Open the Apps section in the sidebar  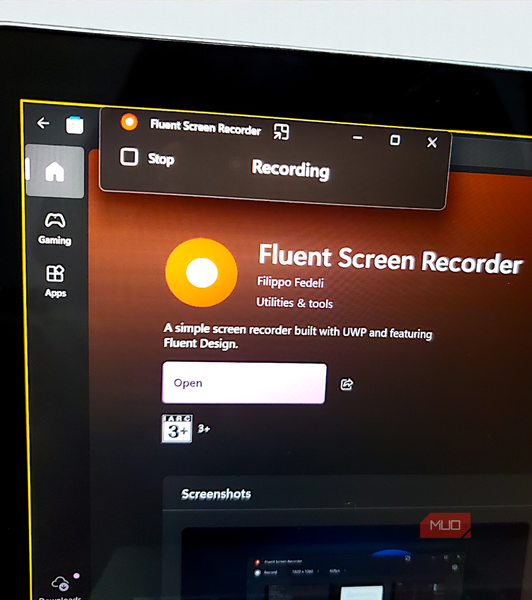pos(55,281)
